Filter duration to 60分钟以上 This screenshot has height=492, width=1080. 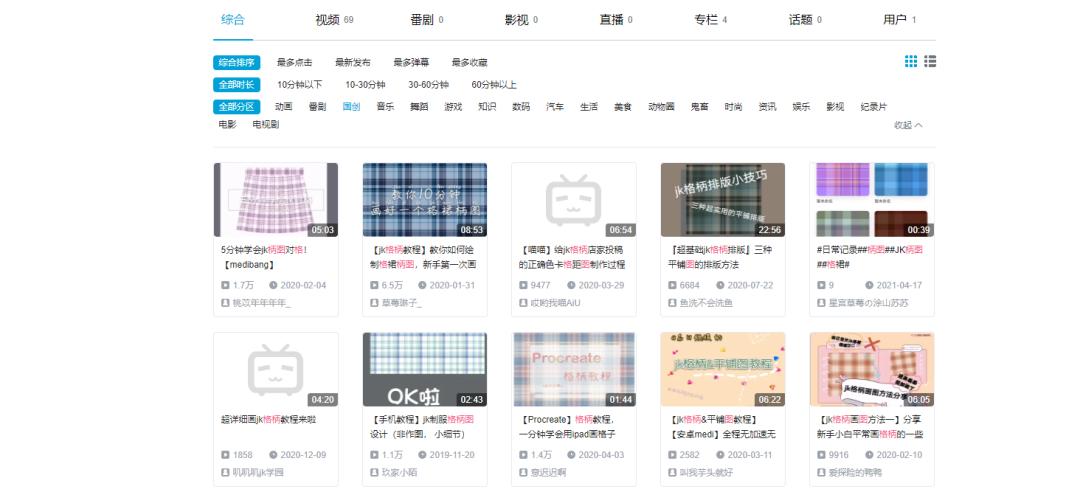494,85
